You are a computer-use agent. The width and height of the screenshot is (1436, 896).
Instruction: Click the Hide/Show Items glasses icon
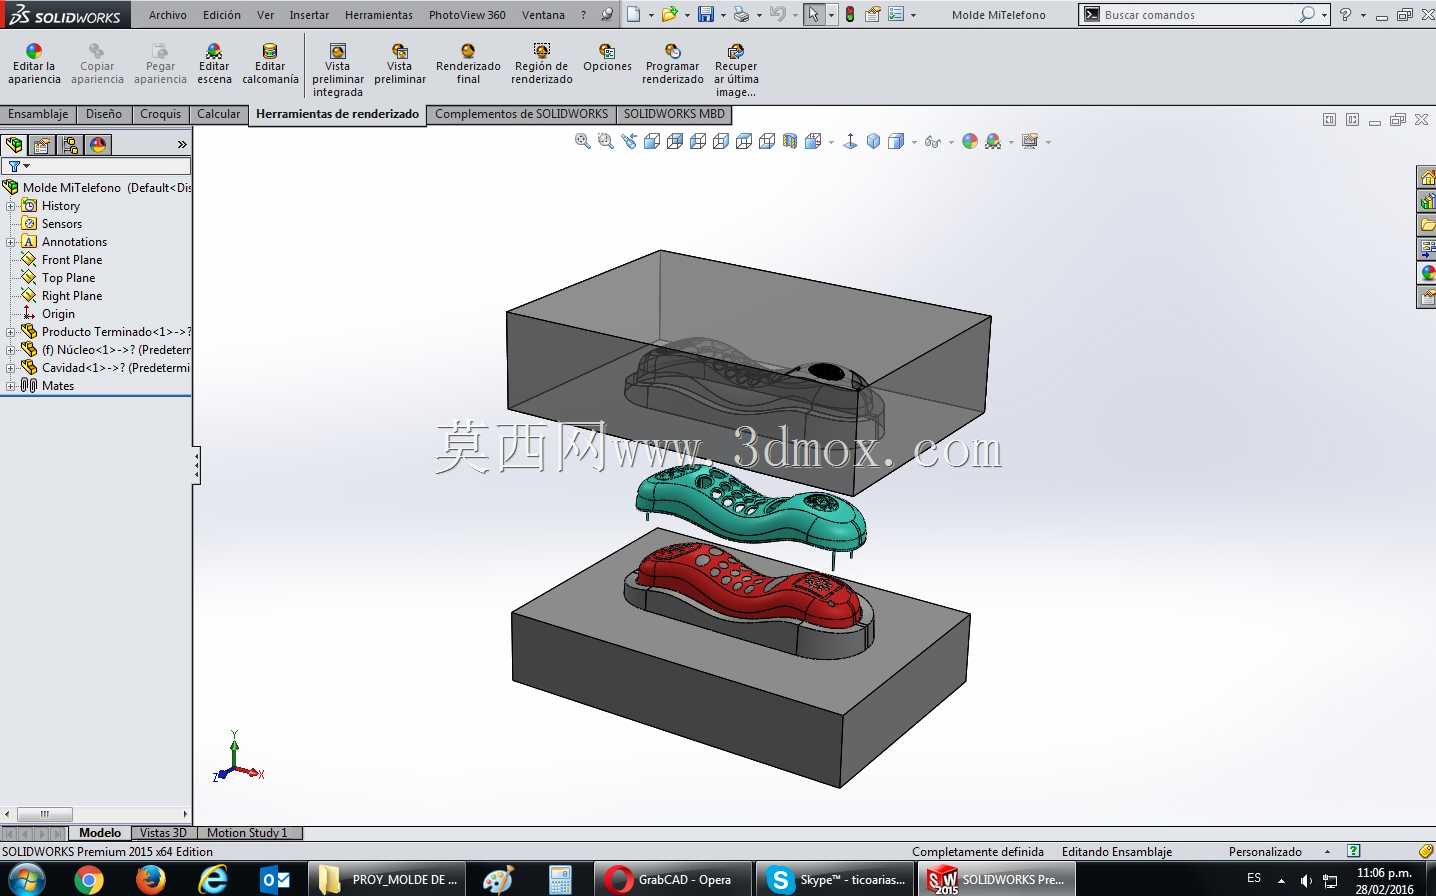click(933, 141)
